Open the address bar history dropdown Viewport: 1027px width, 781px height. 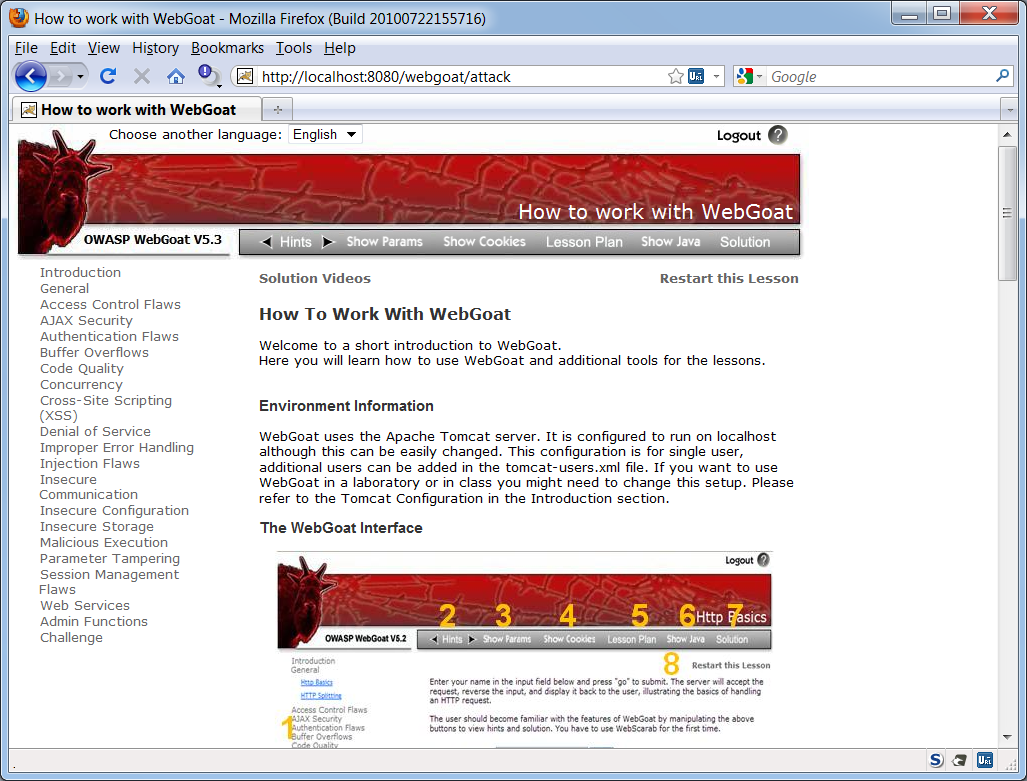point(716,77)
